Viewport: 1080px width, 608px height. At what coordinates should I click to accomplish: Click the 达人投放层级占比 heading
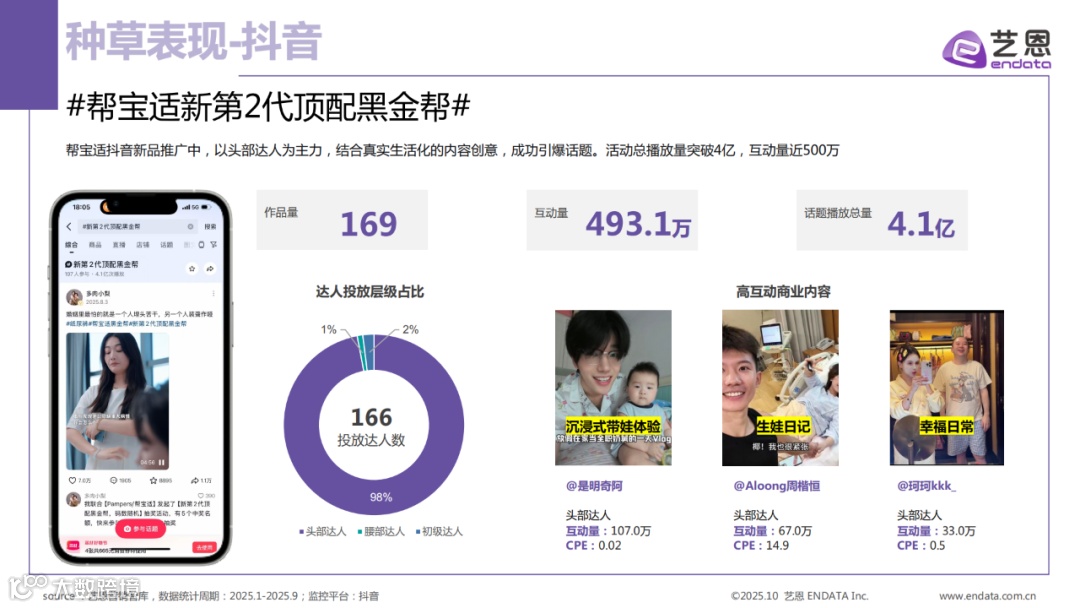pos(370,292)
